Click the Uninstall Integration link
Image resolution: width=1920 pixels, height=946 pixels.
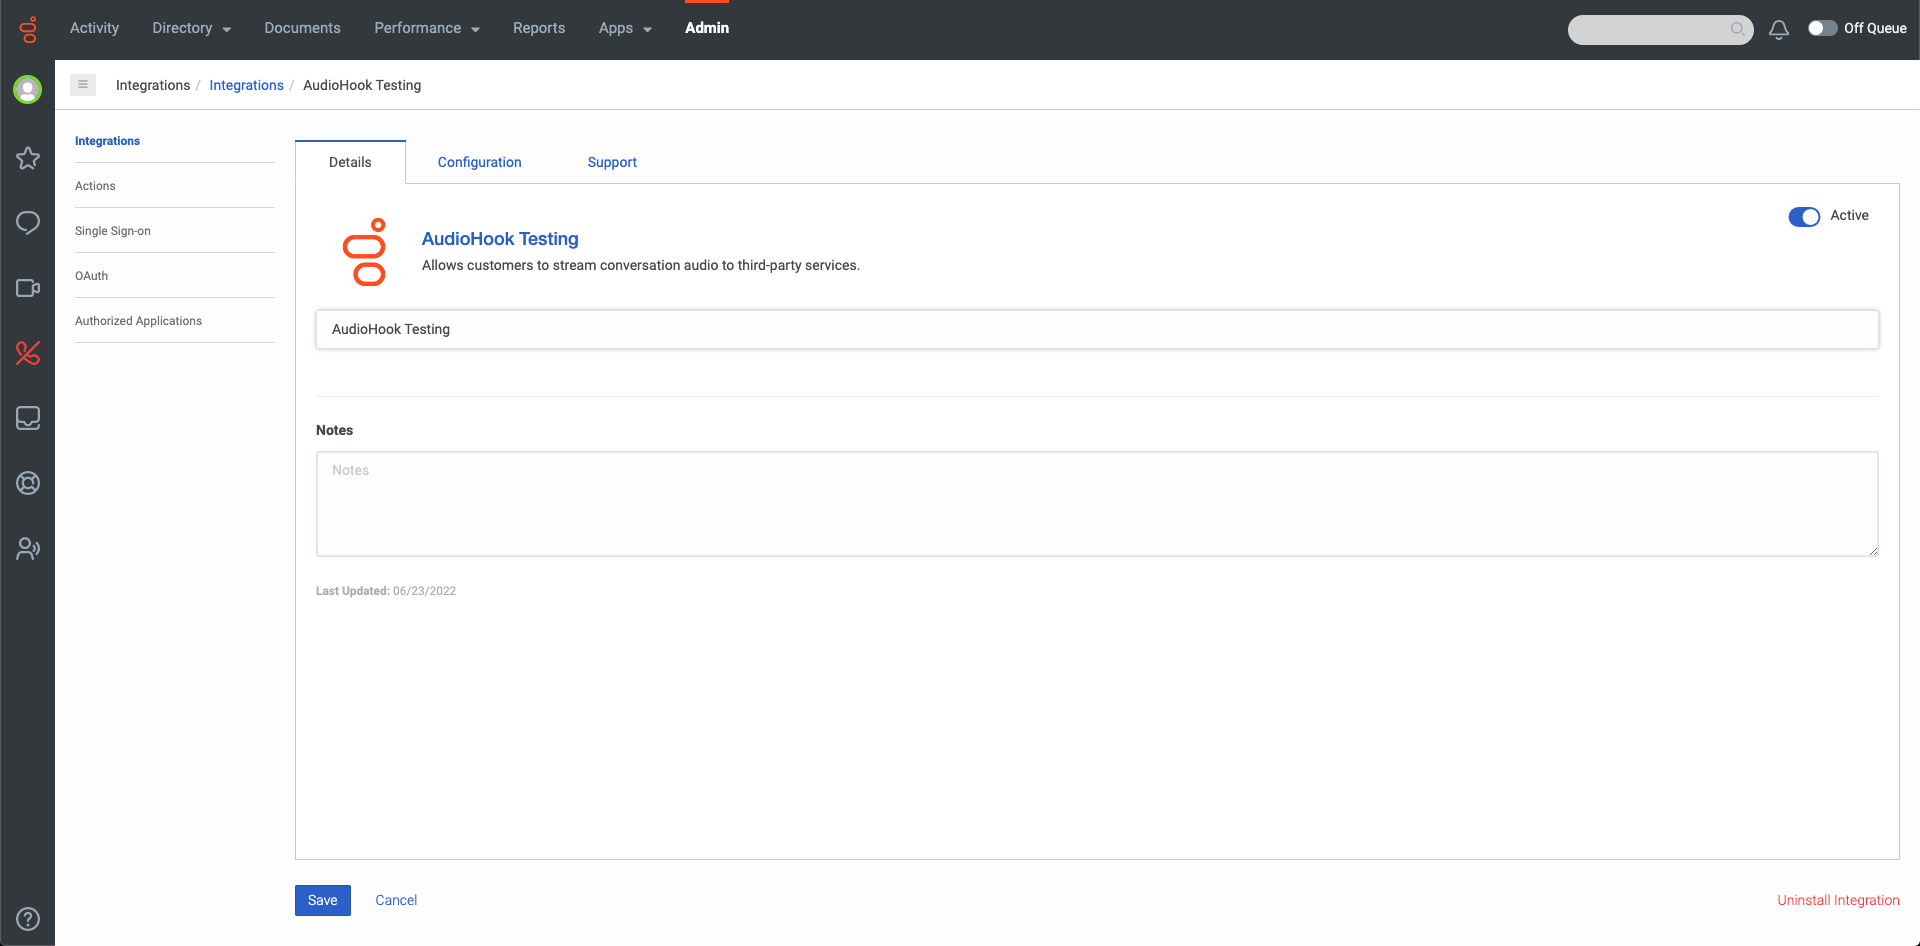pos(1837,900)
